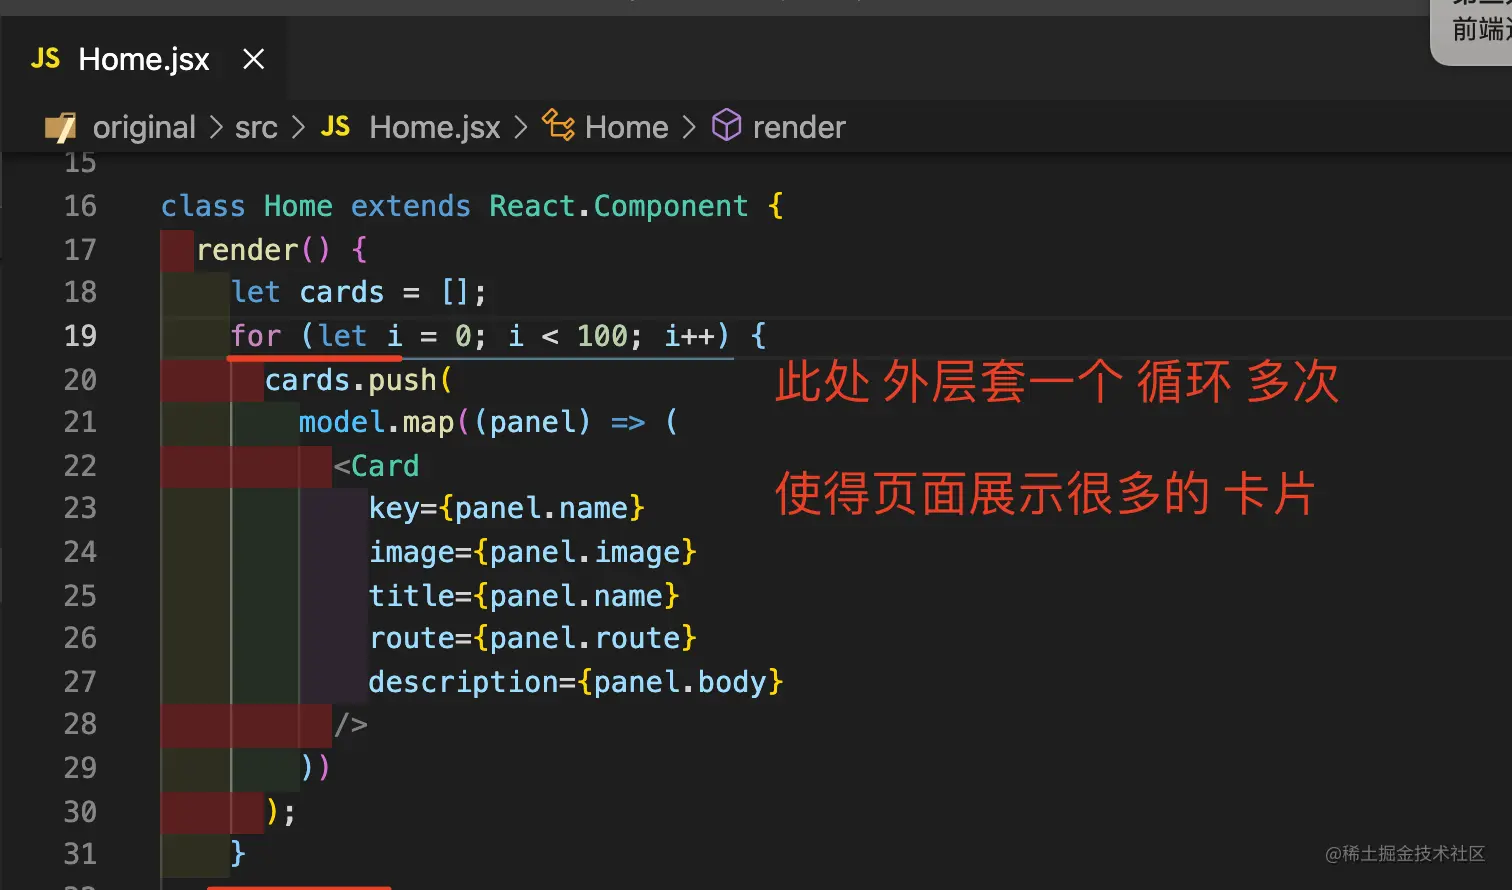Screen dimensions: 1512x890
Task: Click "Component" in the class declaration
Action: [671, 206]
